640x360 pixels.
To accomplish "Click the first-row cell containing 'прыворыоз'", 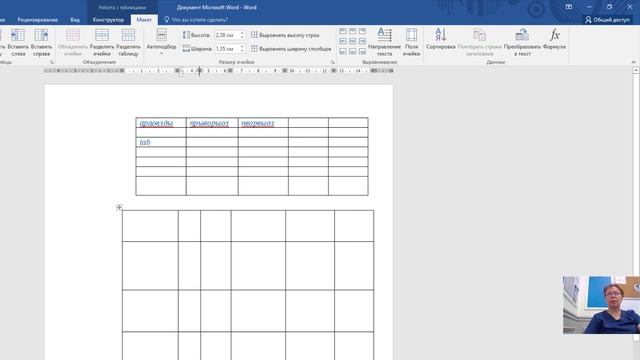I will pos(212,122).
